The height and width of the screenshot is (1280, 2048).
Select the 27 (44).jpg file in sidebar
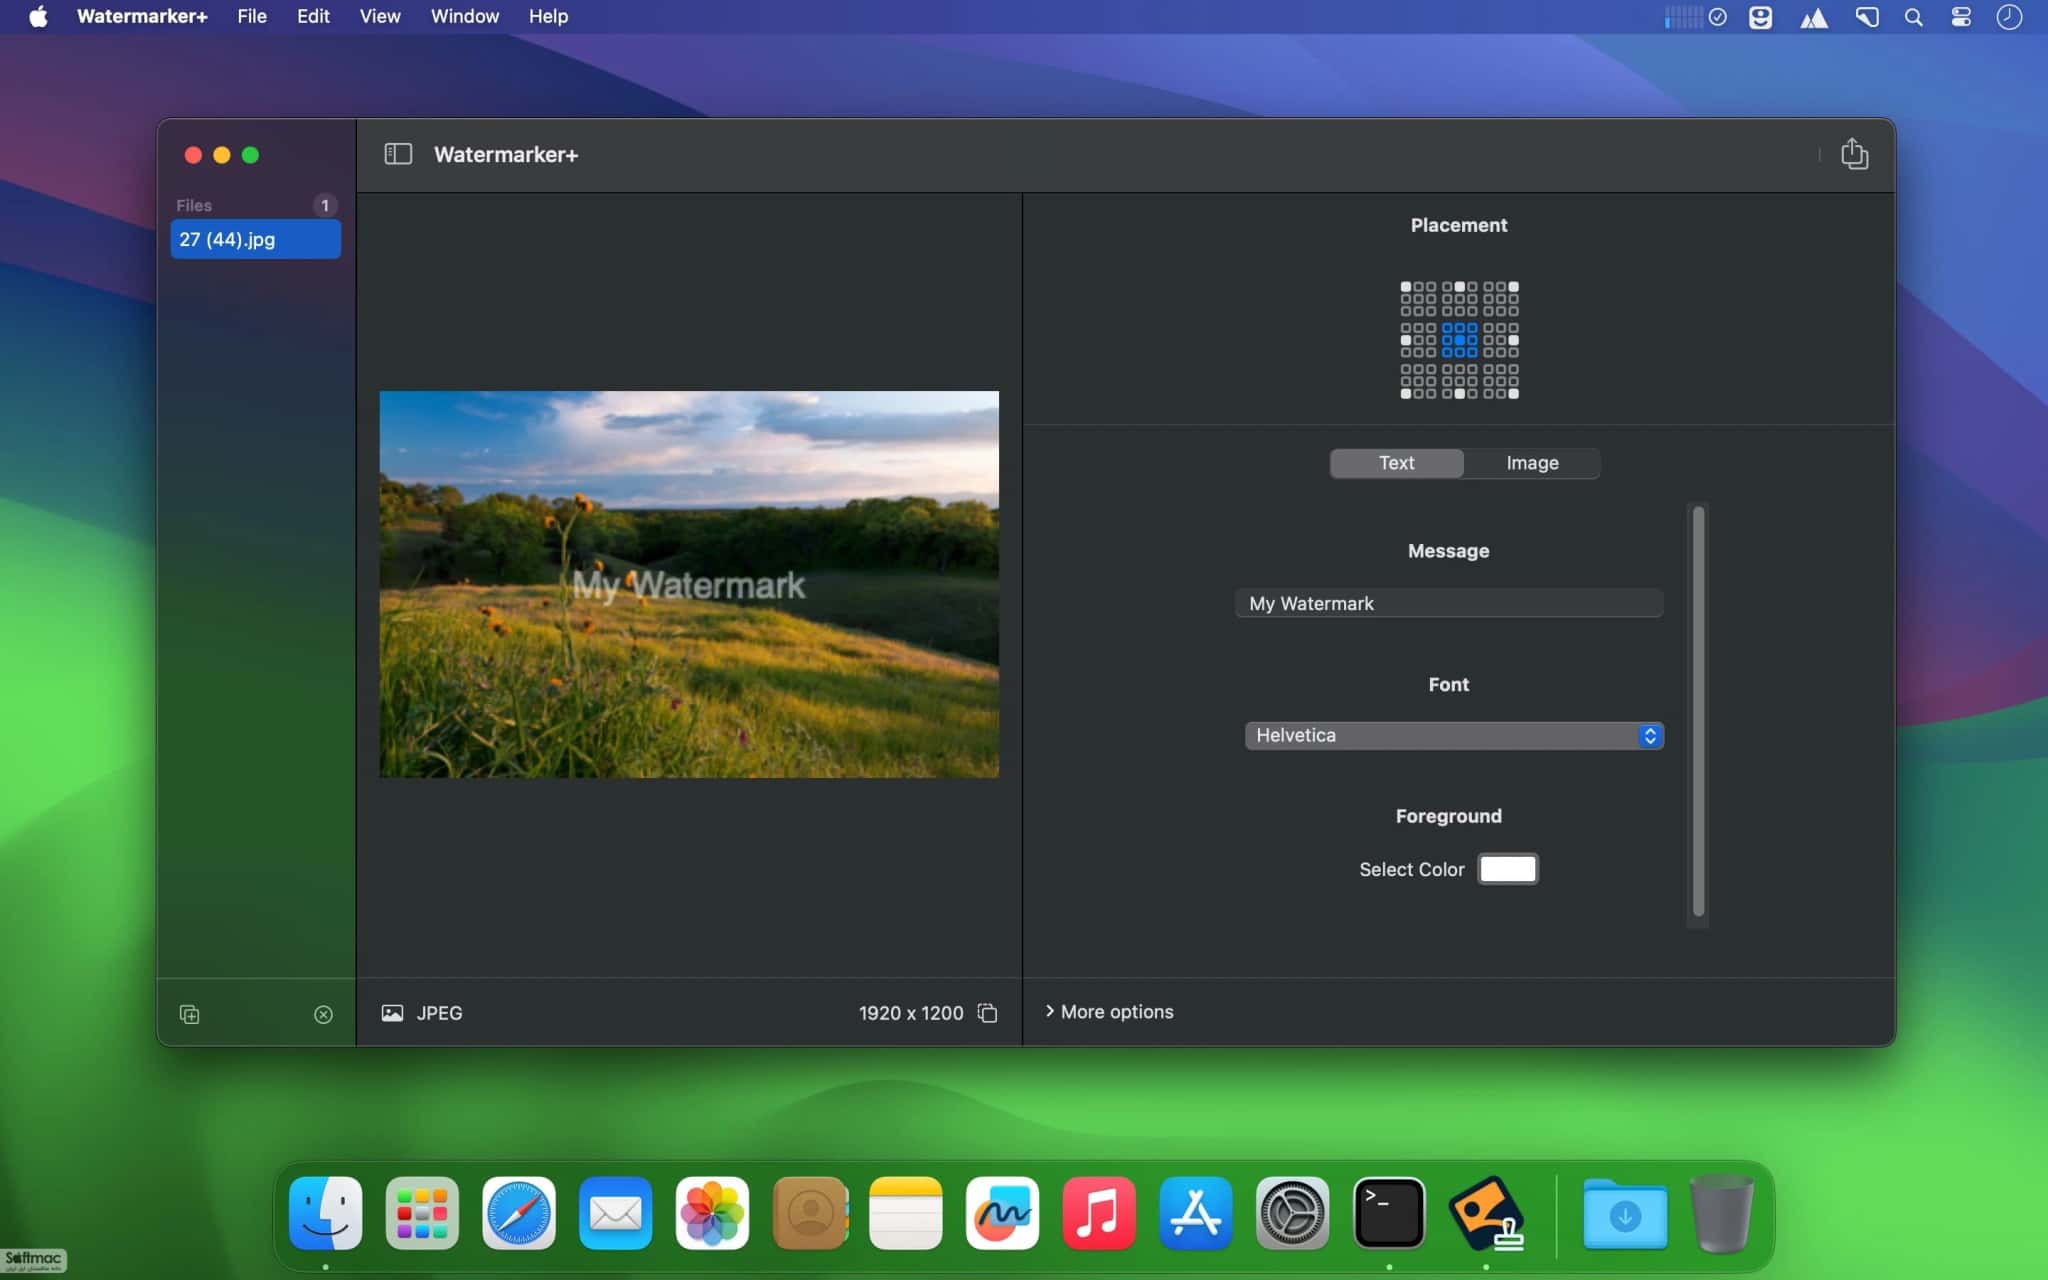[255, 239]
